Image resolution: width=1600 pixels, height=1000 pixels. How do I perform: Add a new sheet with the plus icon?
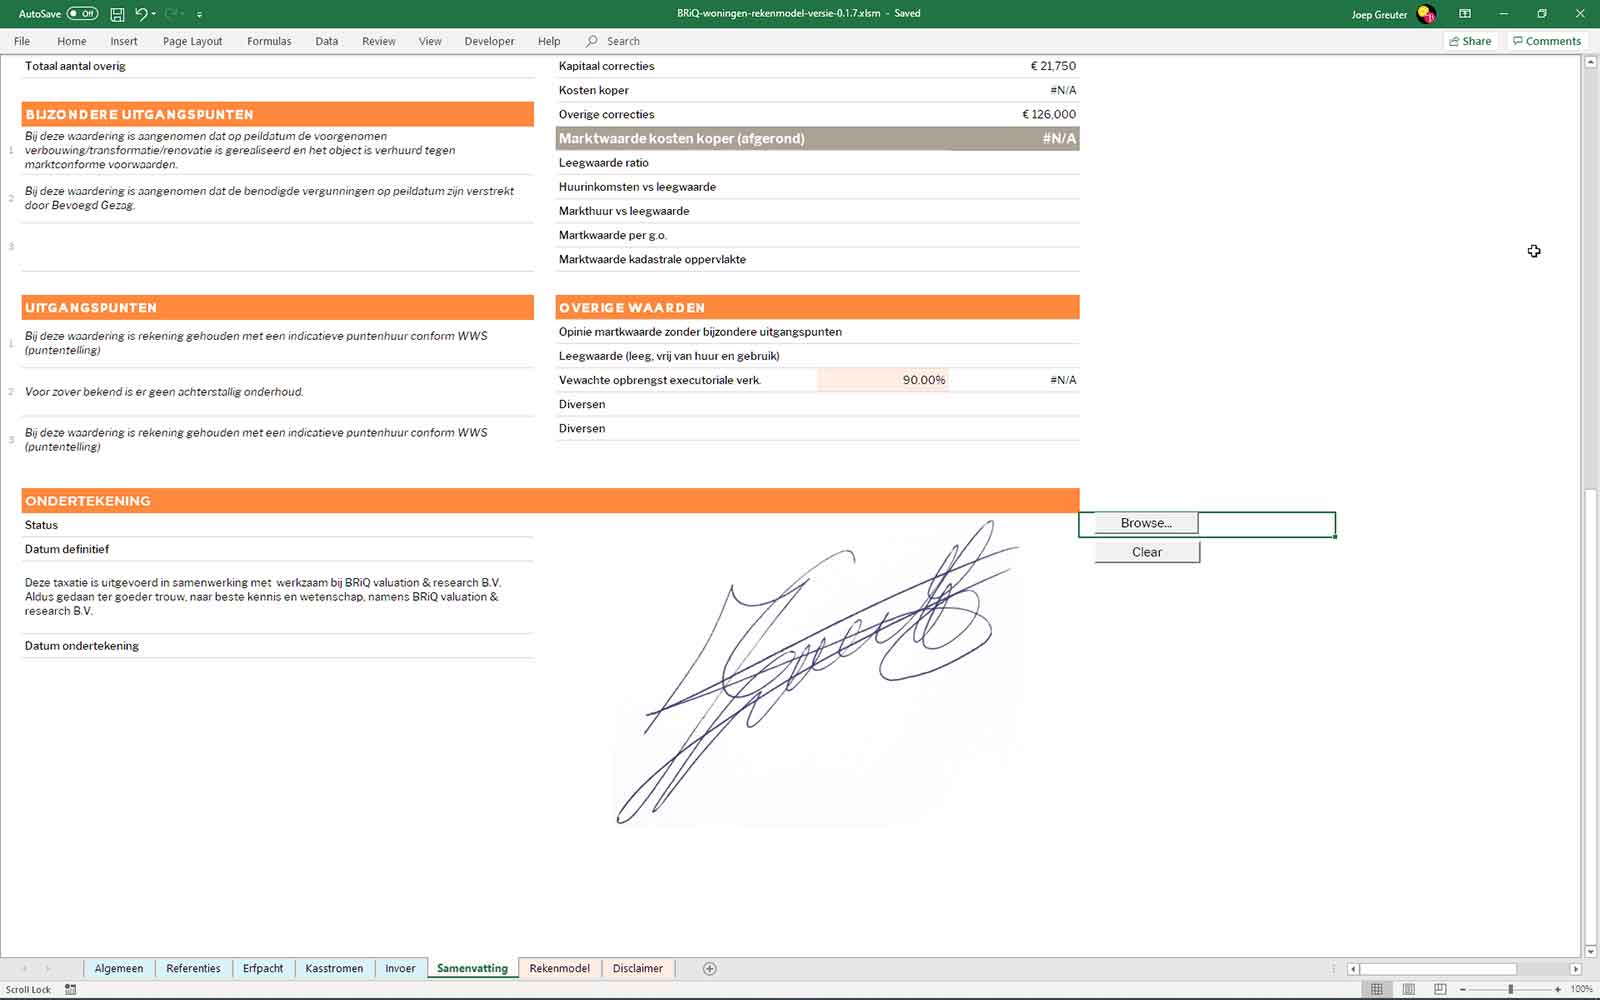pos(709,968)
